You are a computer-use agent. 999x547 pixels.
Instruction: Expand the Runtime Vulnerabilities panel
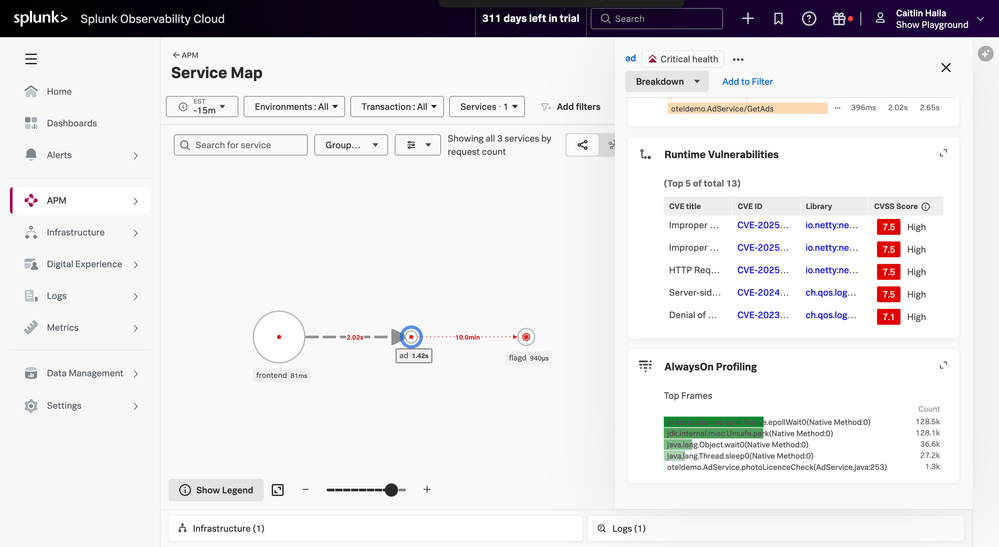(943, 153)
